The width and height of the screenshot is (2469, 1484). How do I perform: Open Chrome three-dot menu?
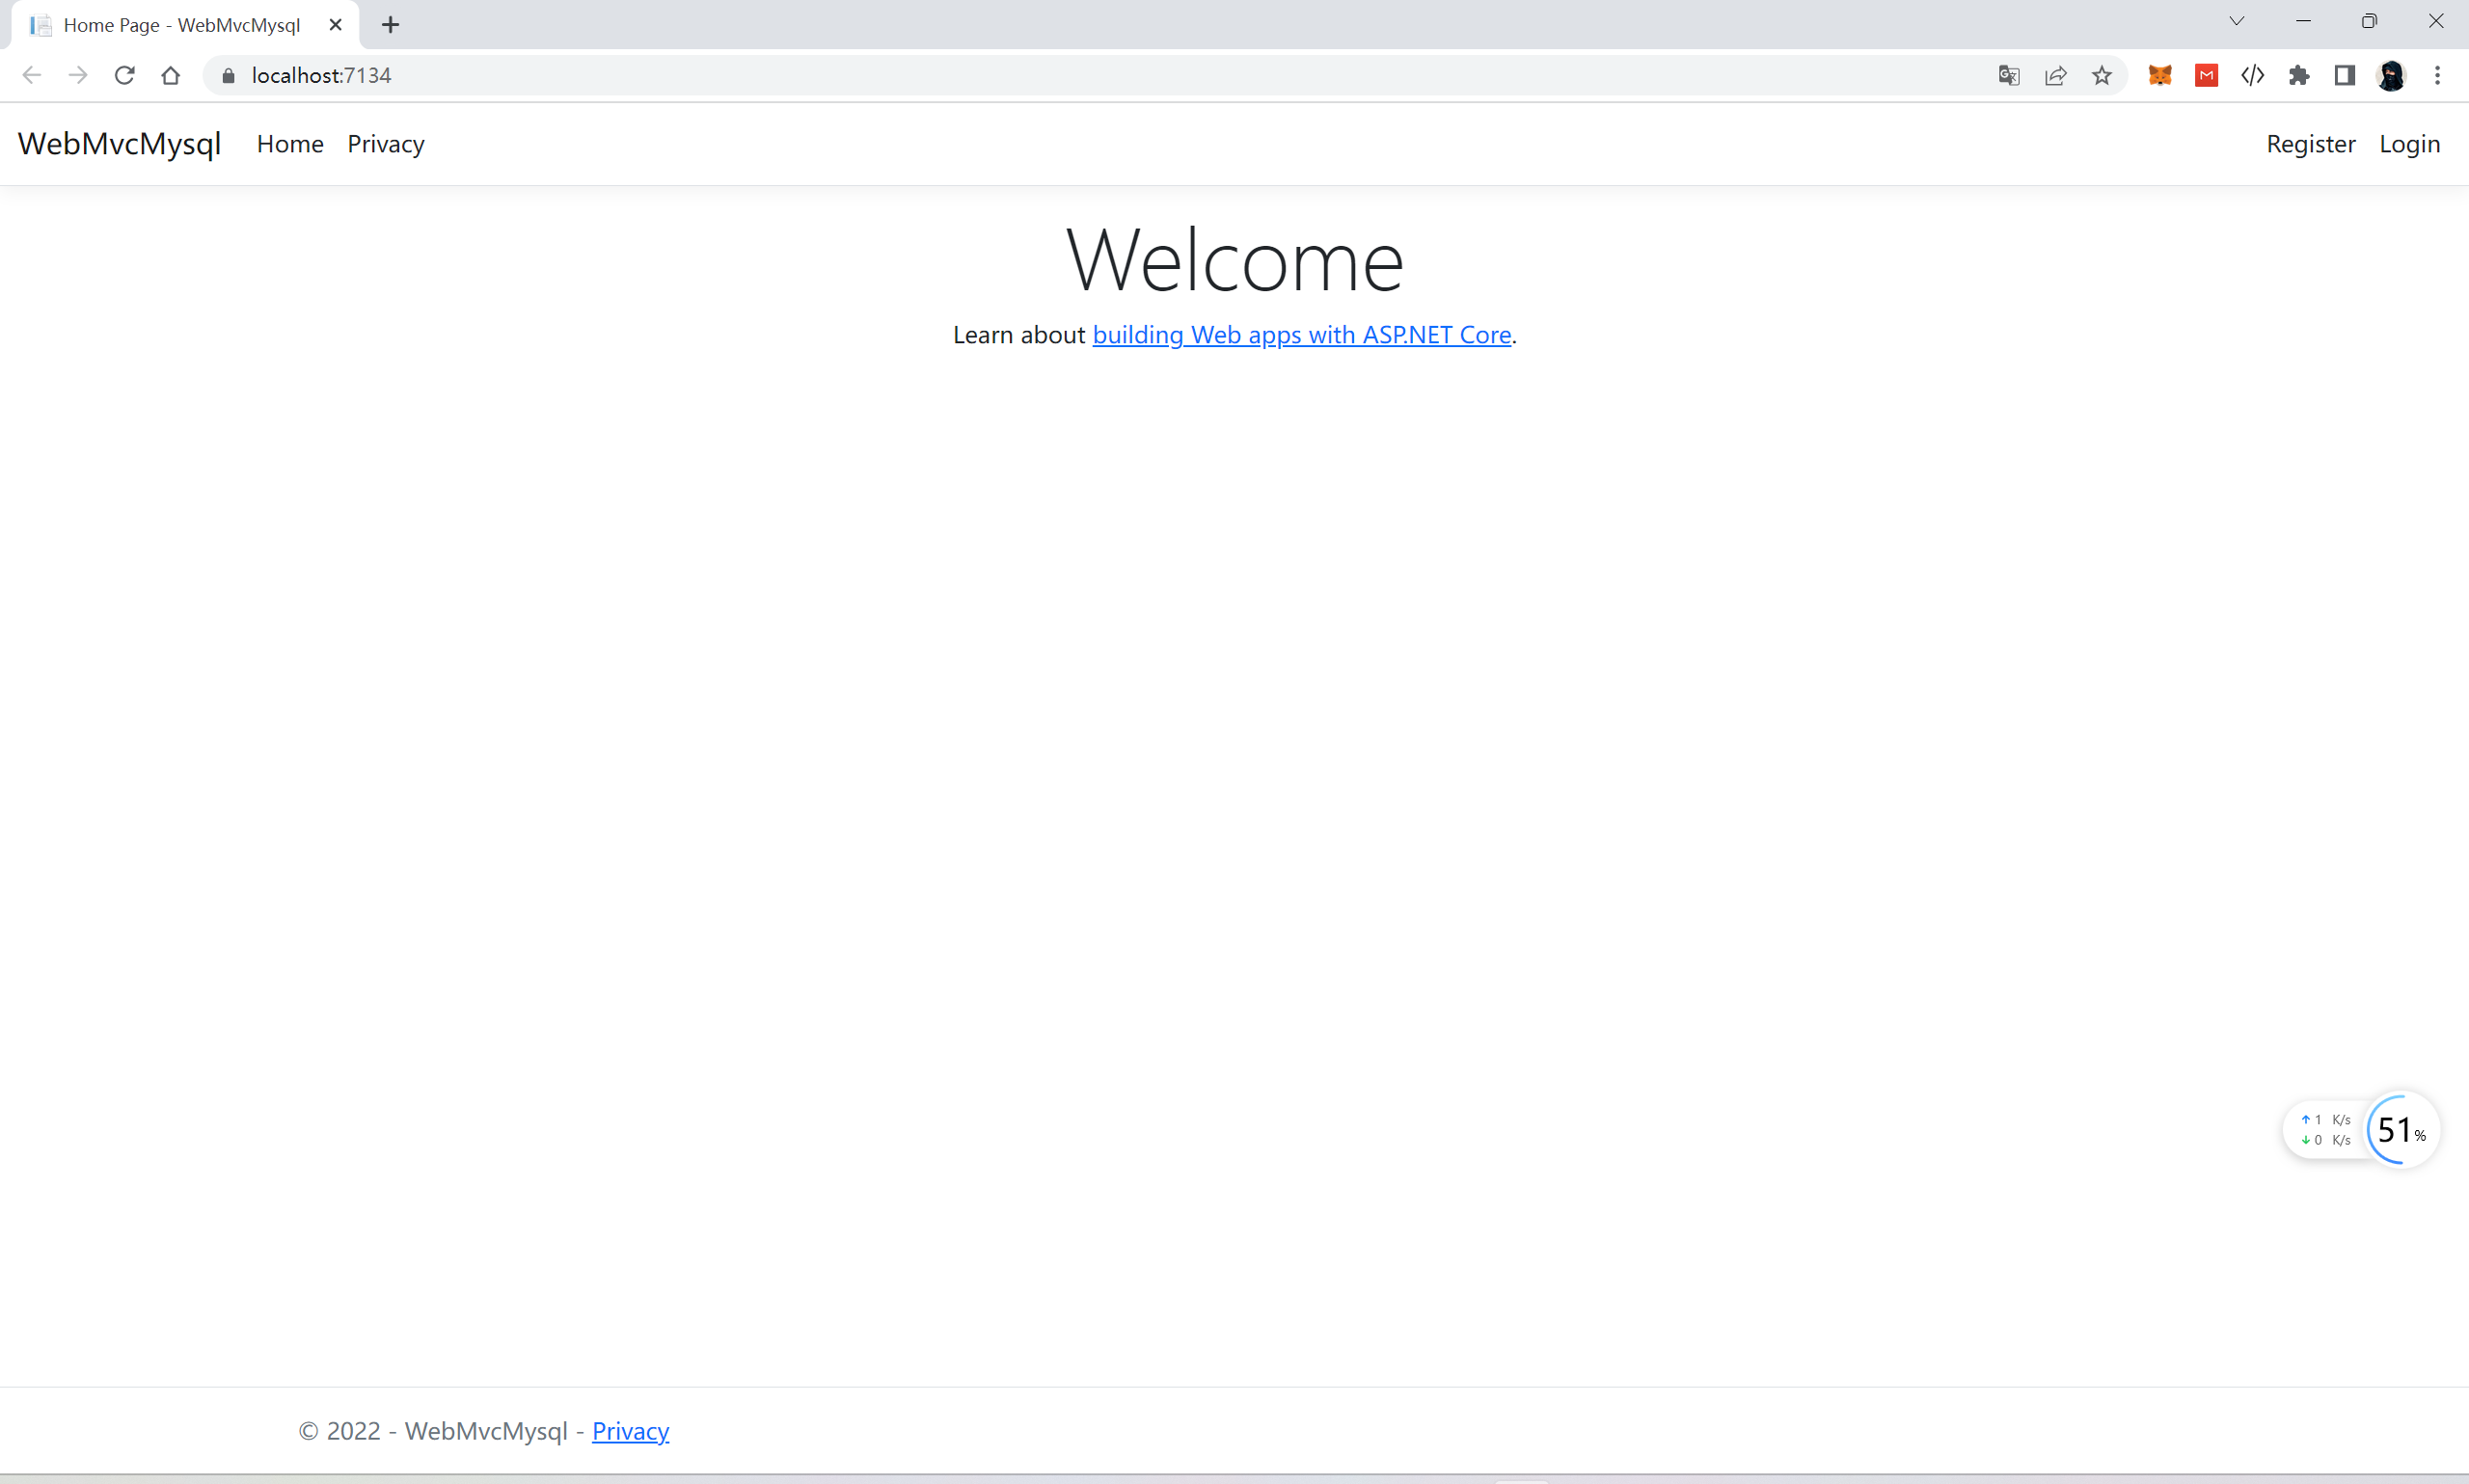point(2437,75)
